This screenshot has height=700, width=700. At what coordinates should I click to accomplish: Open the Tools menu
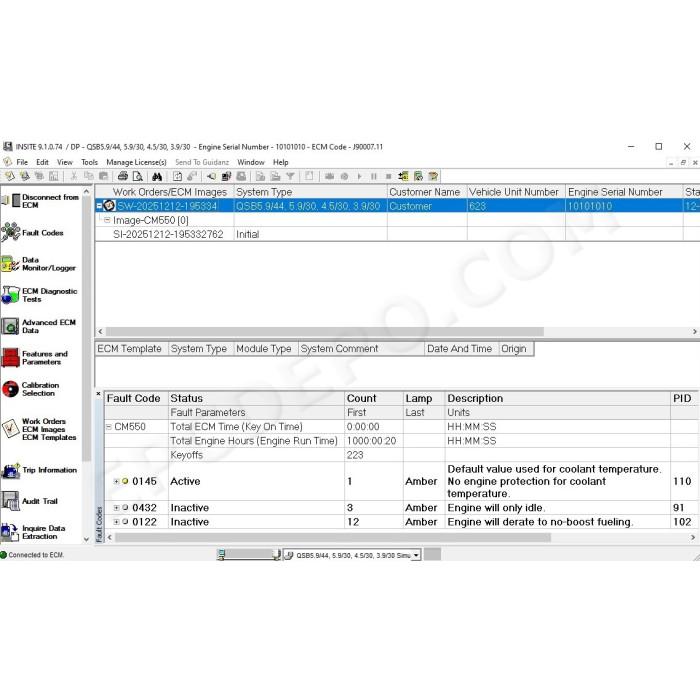tap(89, 162)
